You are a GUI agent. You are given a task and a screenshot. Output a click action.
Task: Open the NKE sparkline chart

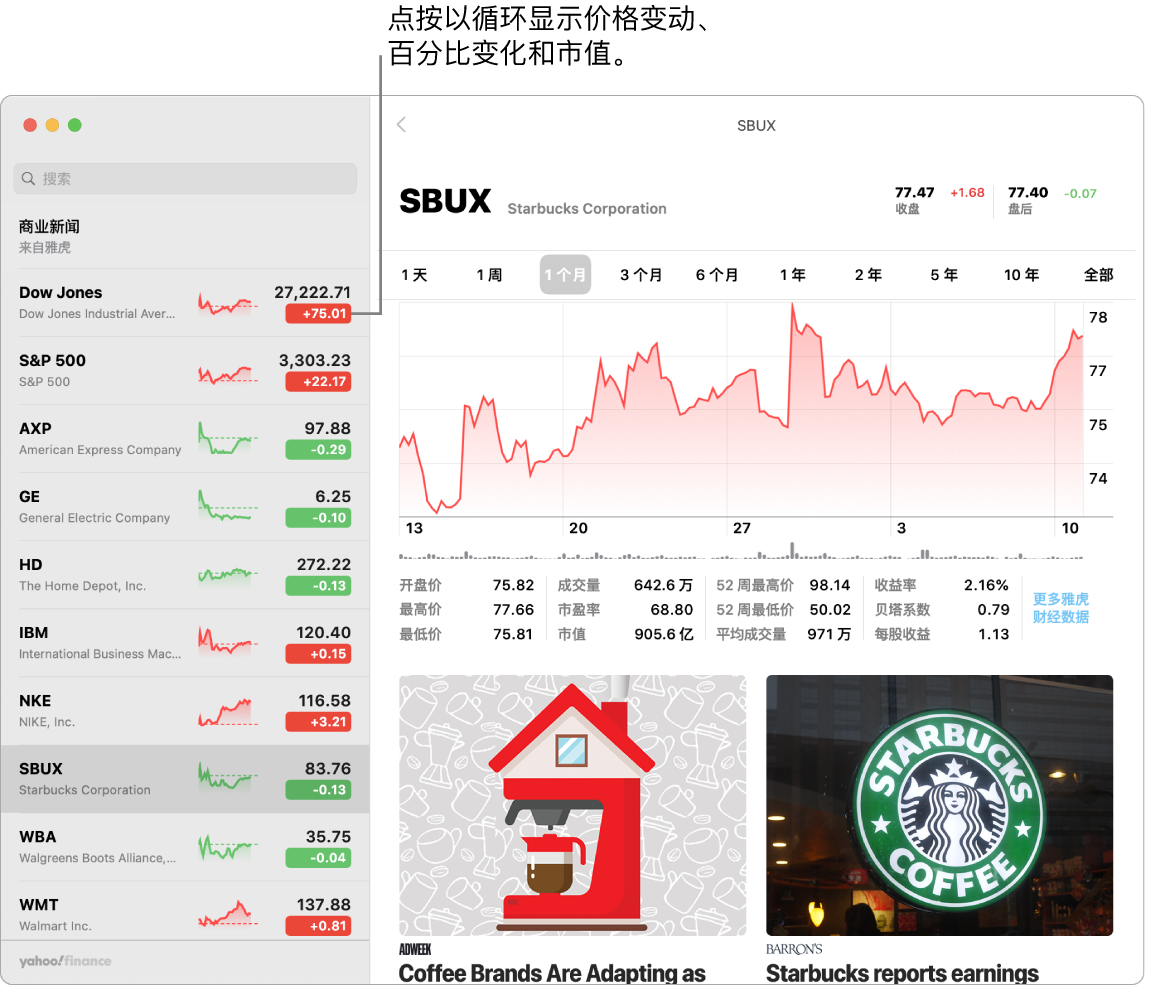pos(228,712)
